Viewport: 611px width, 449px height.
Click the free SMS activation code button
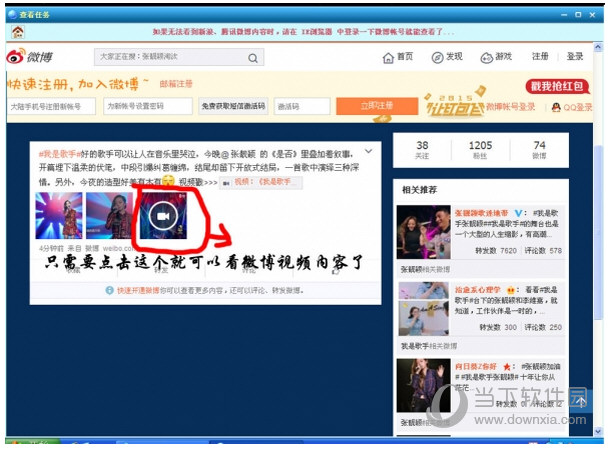coord(233,106)
